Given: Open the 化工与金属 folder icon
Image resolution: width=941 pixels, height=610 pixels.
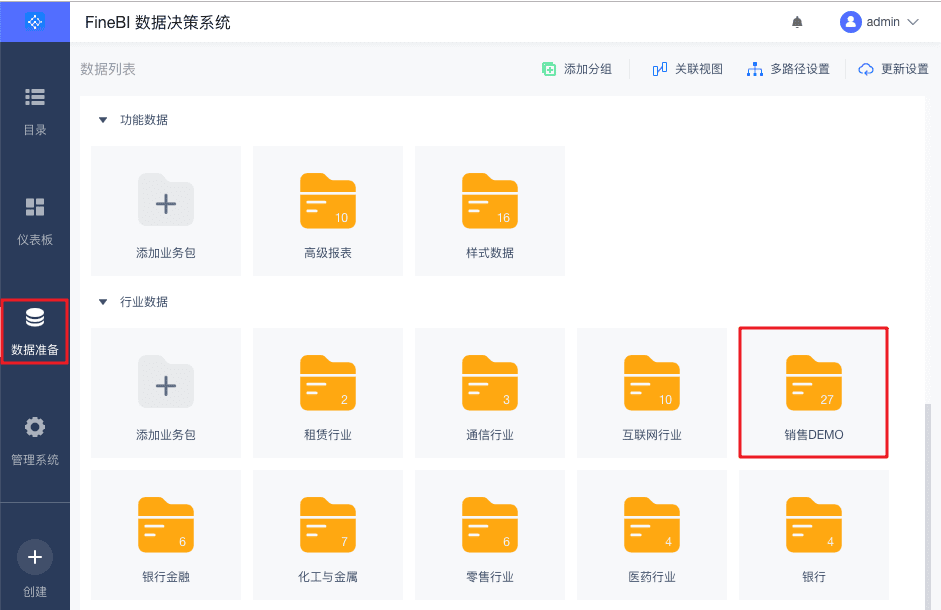Looking at the screenshot, I should point(328,524).
